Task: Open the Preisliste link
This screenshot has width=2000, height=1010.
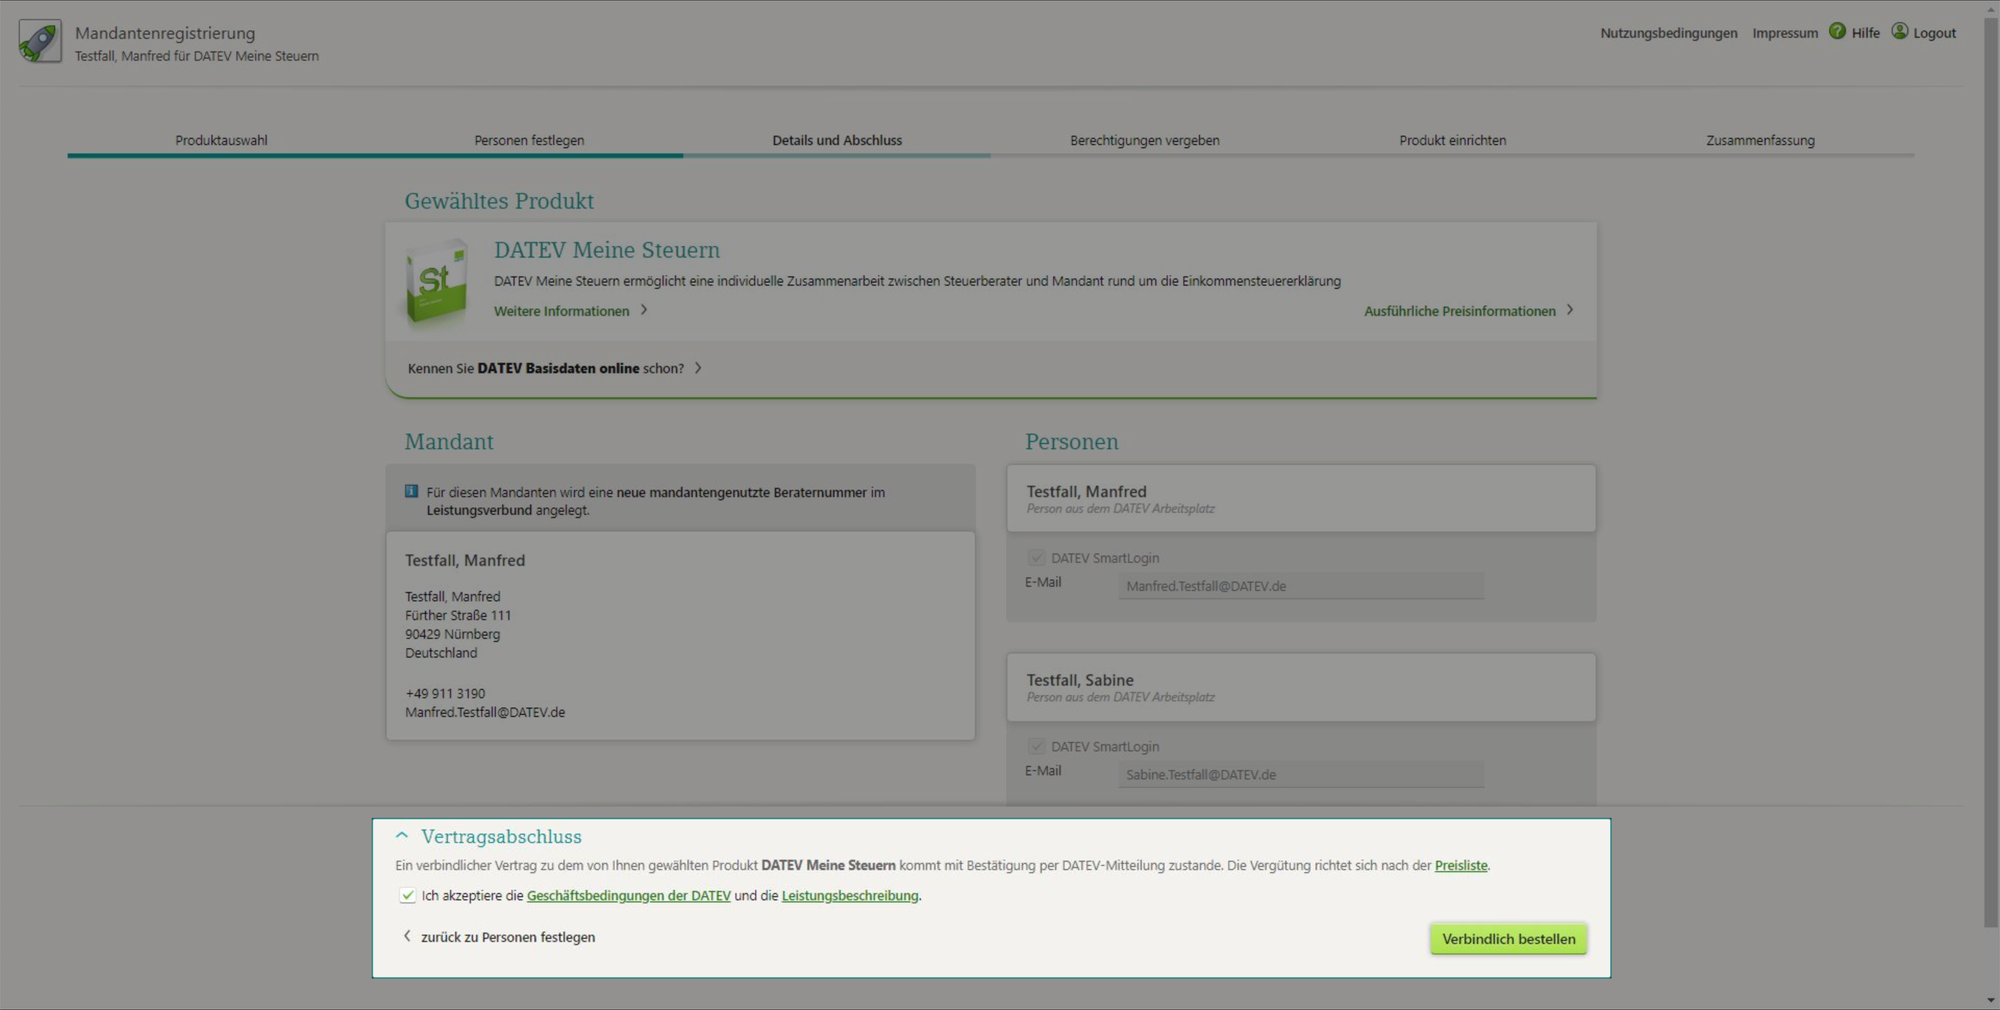Action: (1460, 865)
